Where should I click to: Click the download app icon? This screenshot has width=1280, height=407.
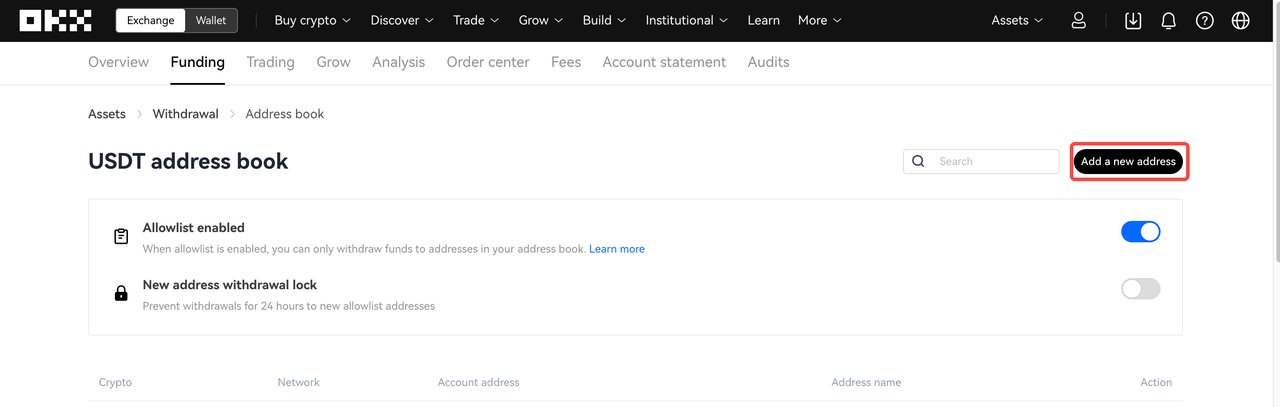1133,20
